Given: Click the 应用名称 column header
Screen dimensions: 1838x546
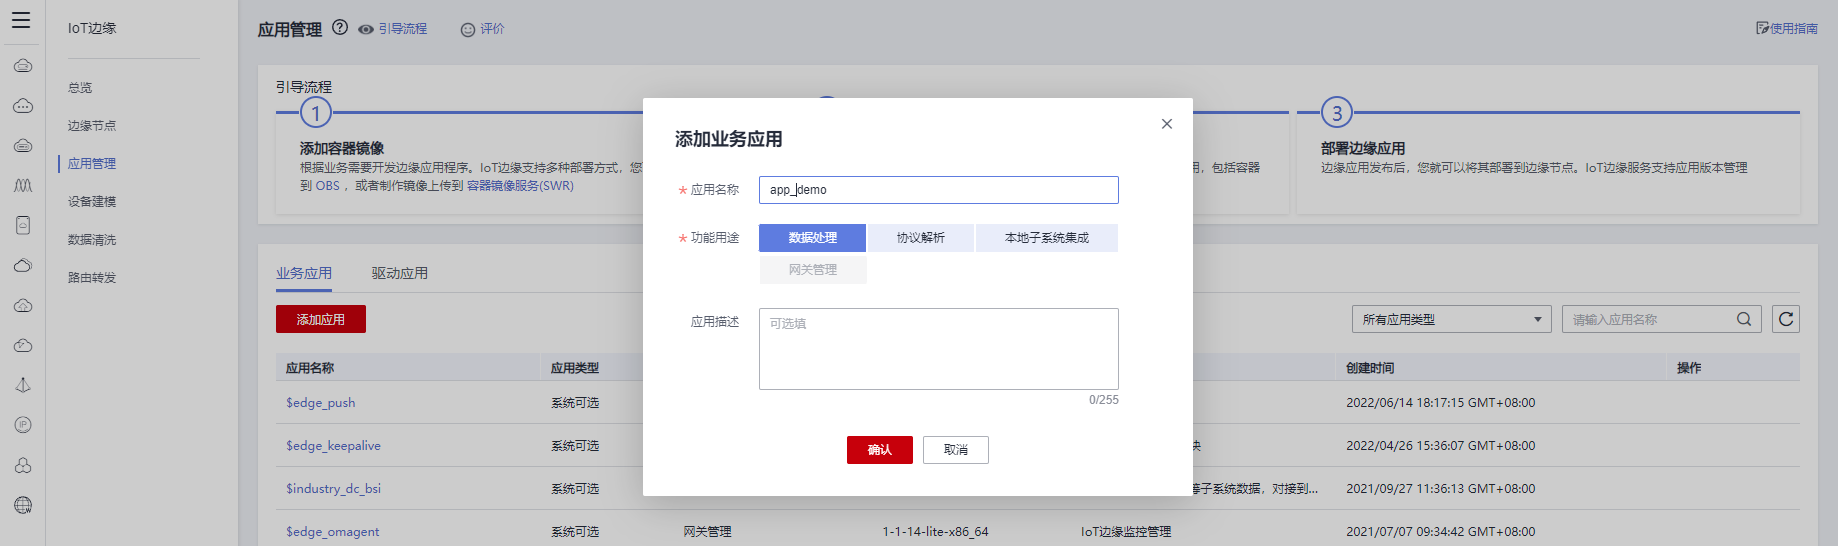Looking at the screenshot, I should pyautogui.click(x=310, y=368).
